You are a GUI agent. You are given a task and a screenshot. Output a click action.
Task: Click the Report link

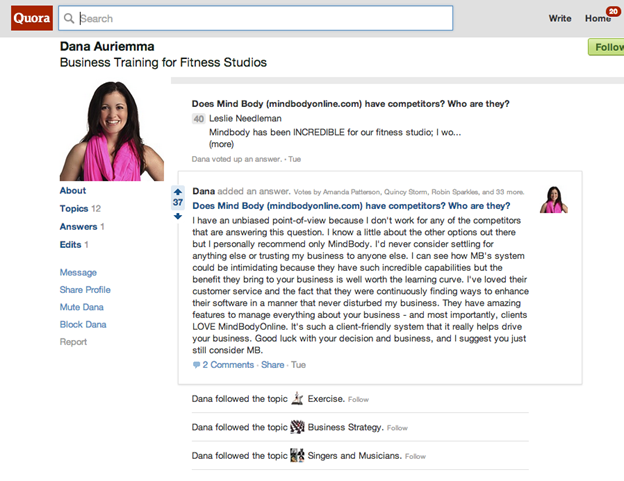click(x=73, y=342)
